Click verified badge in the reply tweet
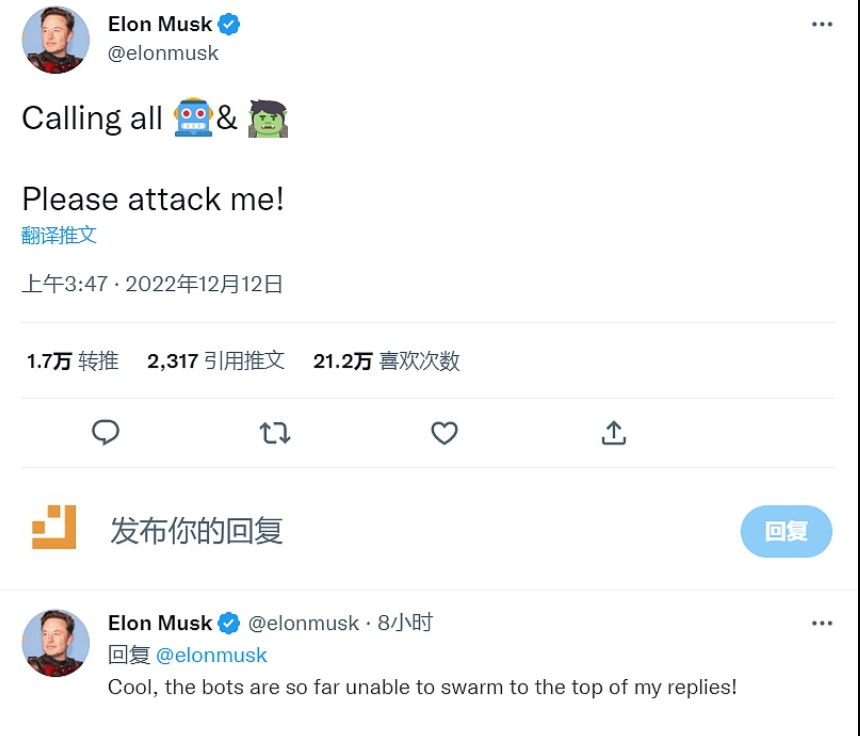 pyautogui.click(x=229, y=623)
